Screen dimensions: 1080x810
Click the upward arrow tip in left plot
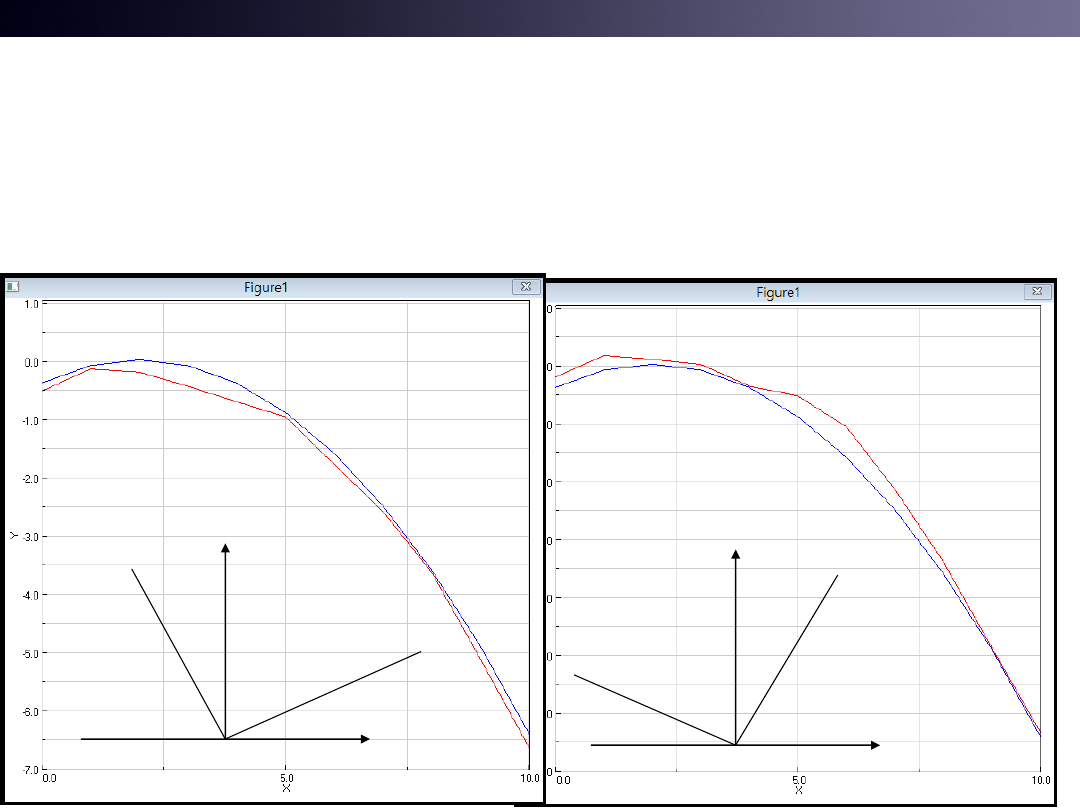[x=225, y=546]
